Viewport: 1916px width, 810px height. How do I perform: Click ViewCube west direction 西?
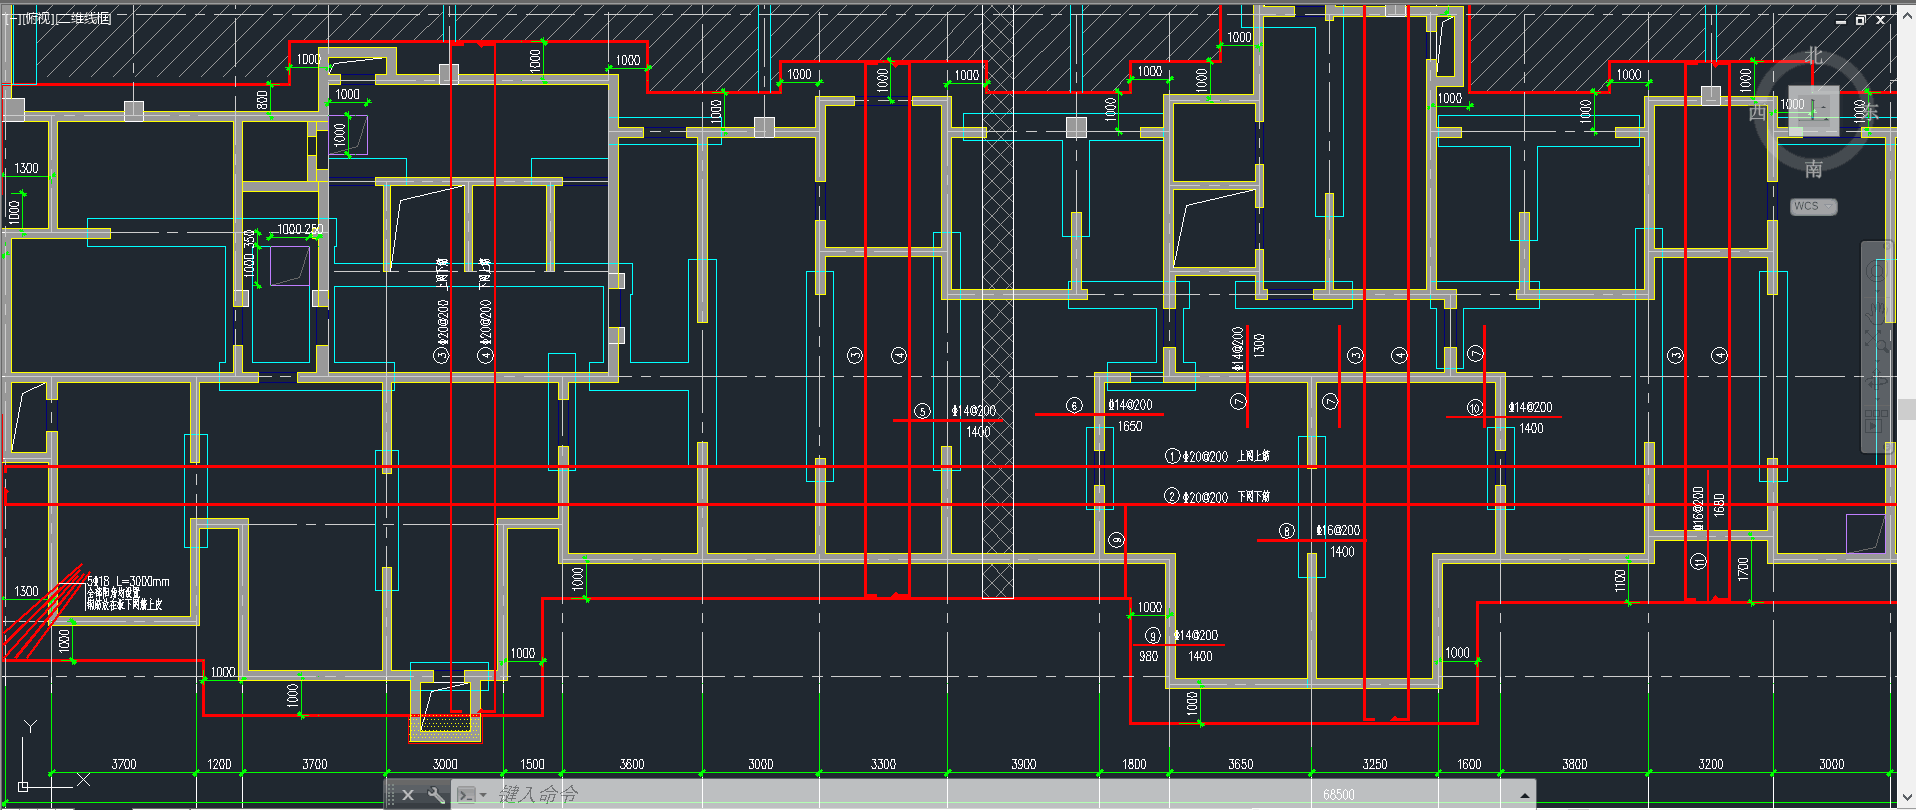1757,112
